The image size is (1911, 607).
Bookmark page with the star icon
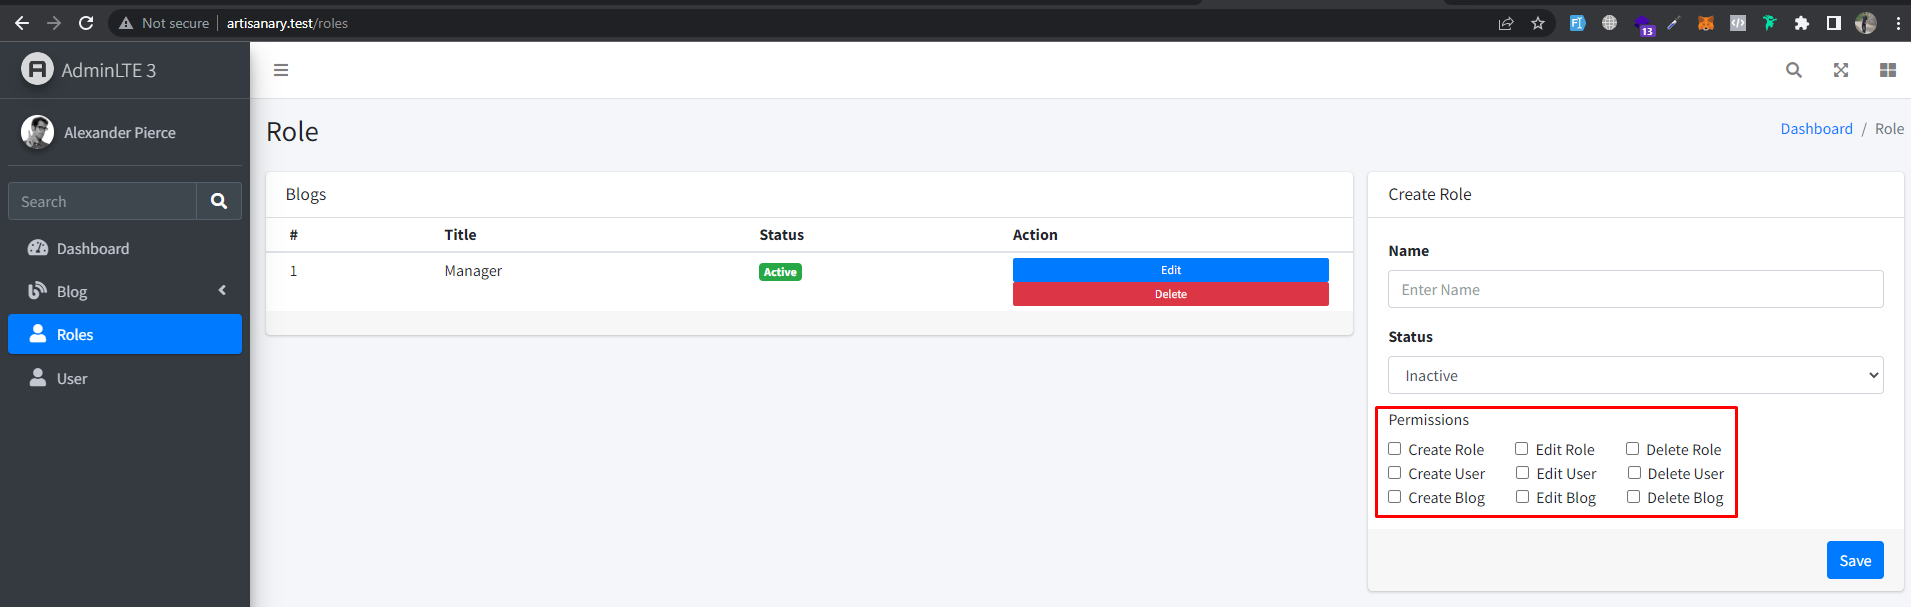[x=1538, y=23]
